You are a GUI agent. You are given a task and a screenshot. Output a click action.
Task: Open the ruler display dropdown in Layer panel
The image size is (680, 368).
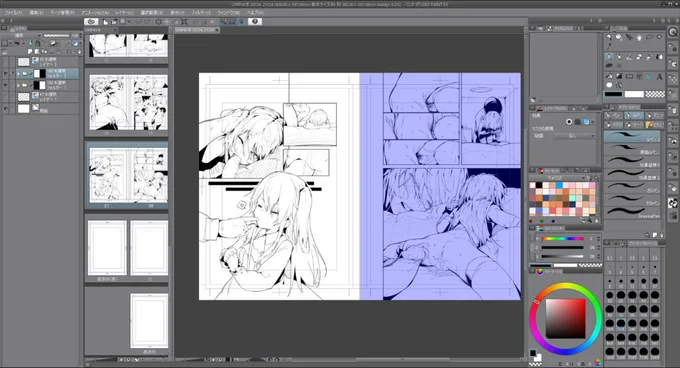(68, 43)
